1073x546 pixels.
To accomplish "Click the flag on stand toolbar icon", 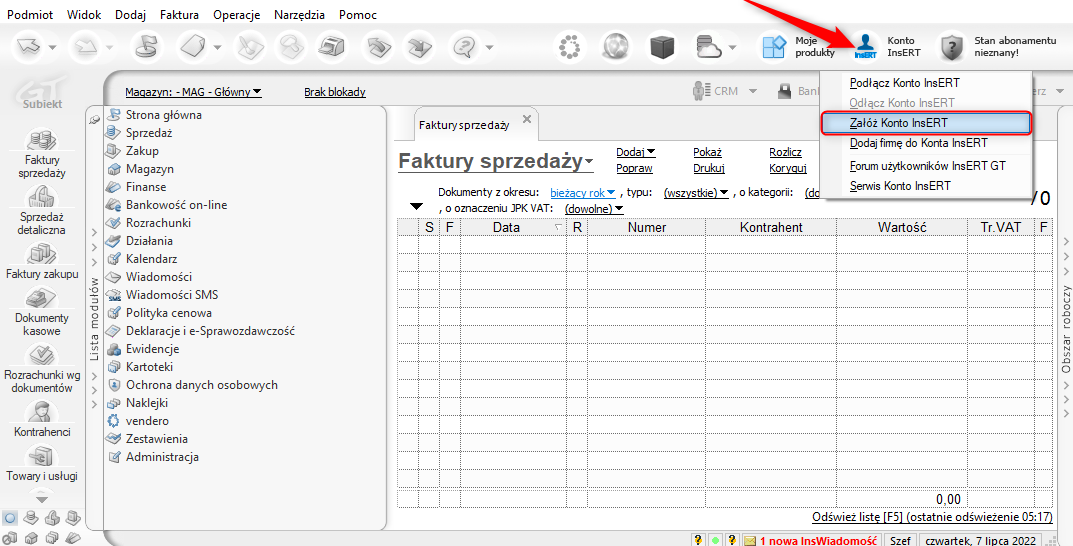I will pos(144,47).
